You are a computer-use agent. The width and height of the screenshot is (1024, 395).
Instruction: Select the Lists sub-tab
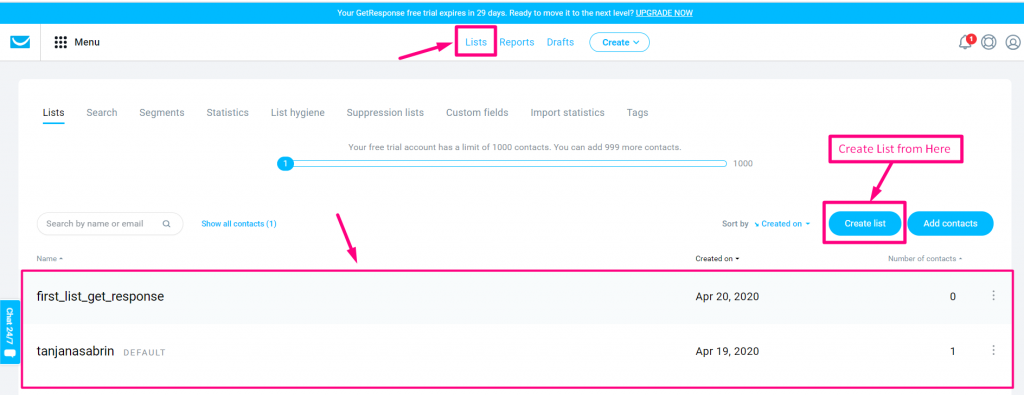click(x=54, y=113)
